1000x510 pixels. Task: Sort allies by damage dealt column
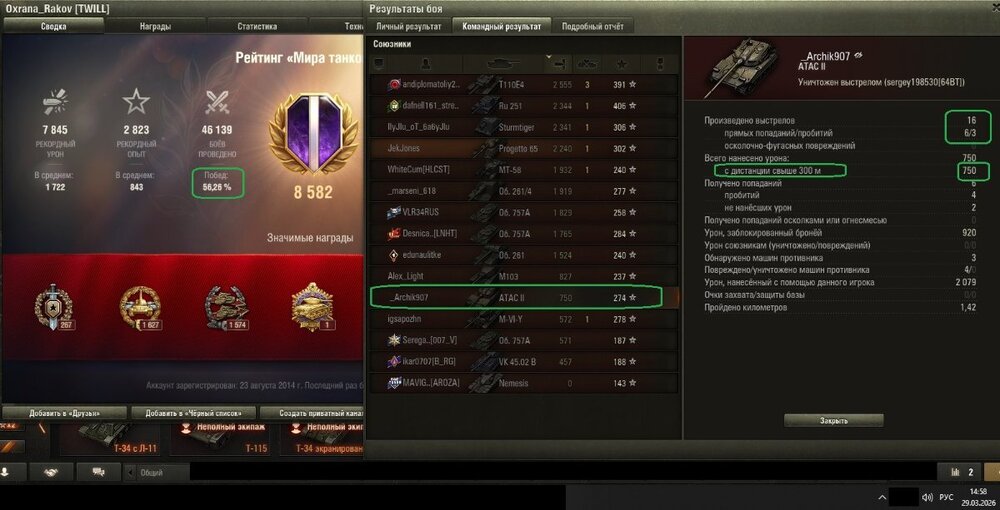tap(557, 64)
